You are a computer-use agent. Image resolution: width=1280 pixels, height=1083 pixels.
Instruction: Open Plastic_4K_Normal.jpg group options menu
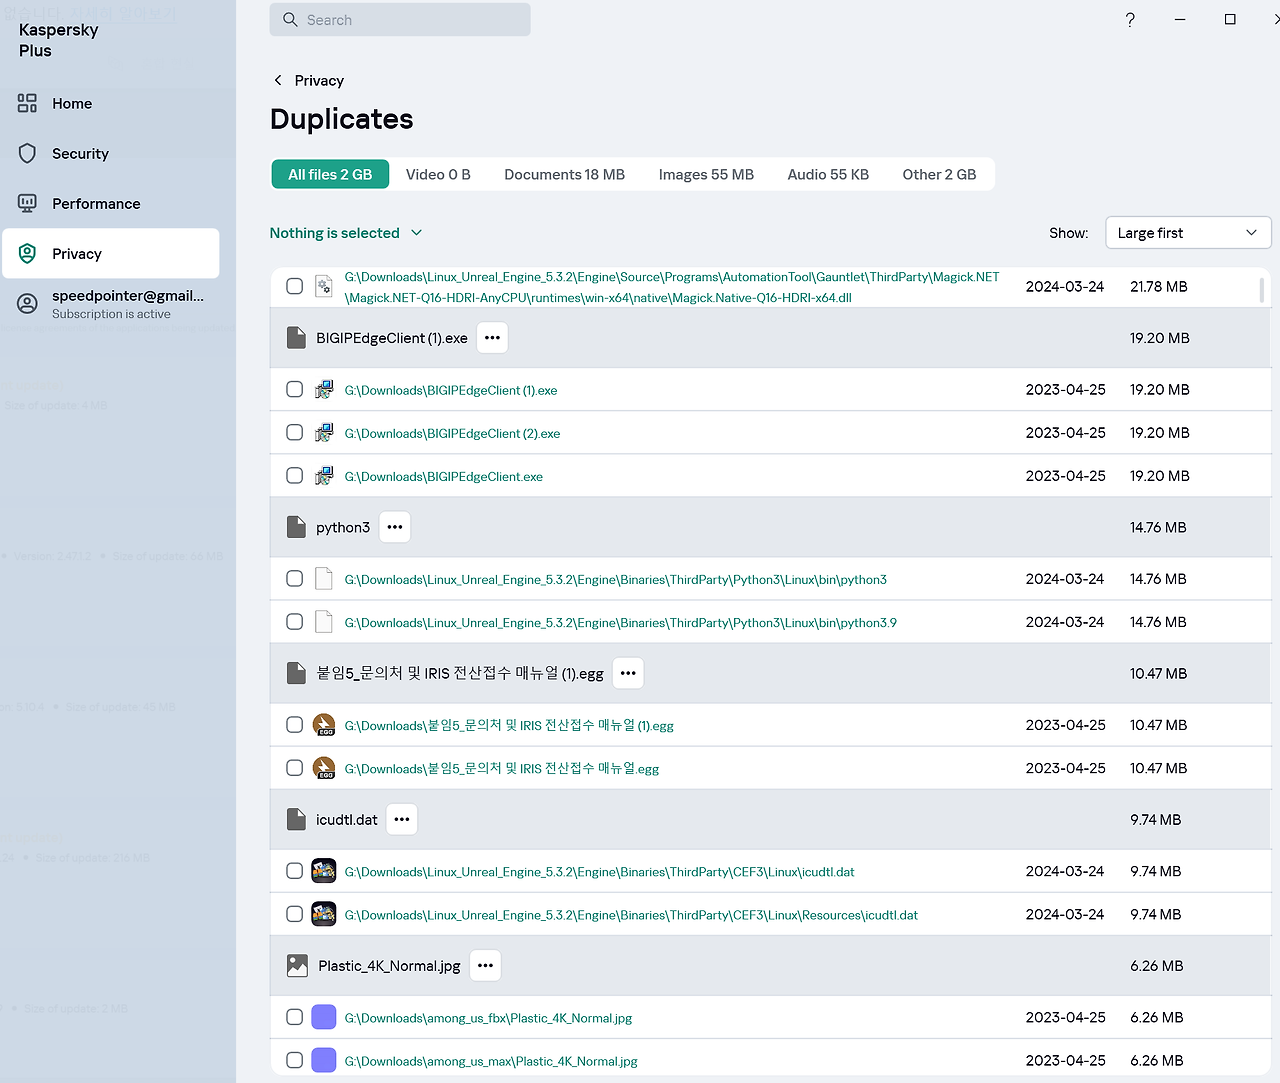pyautogui.click(x=485, y=966)
